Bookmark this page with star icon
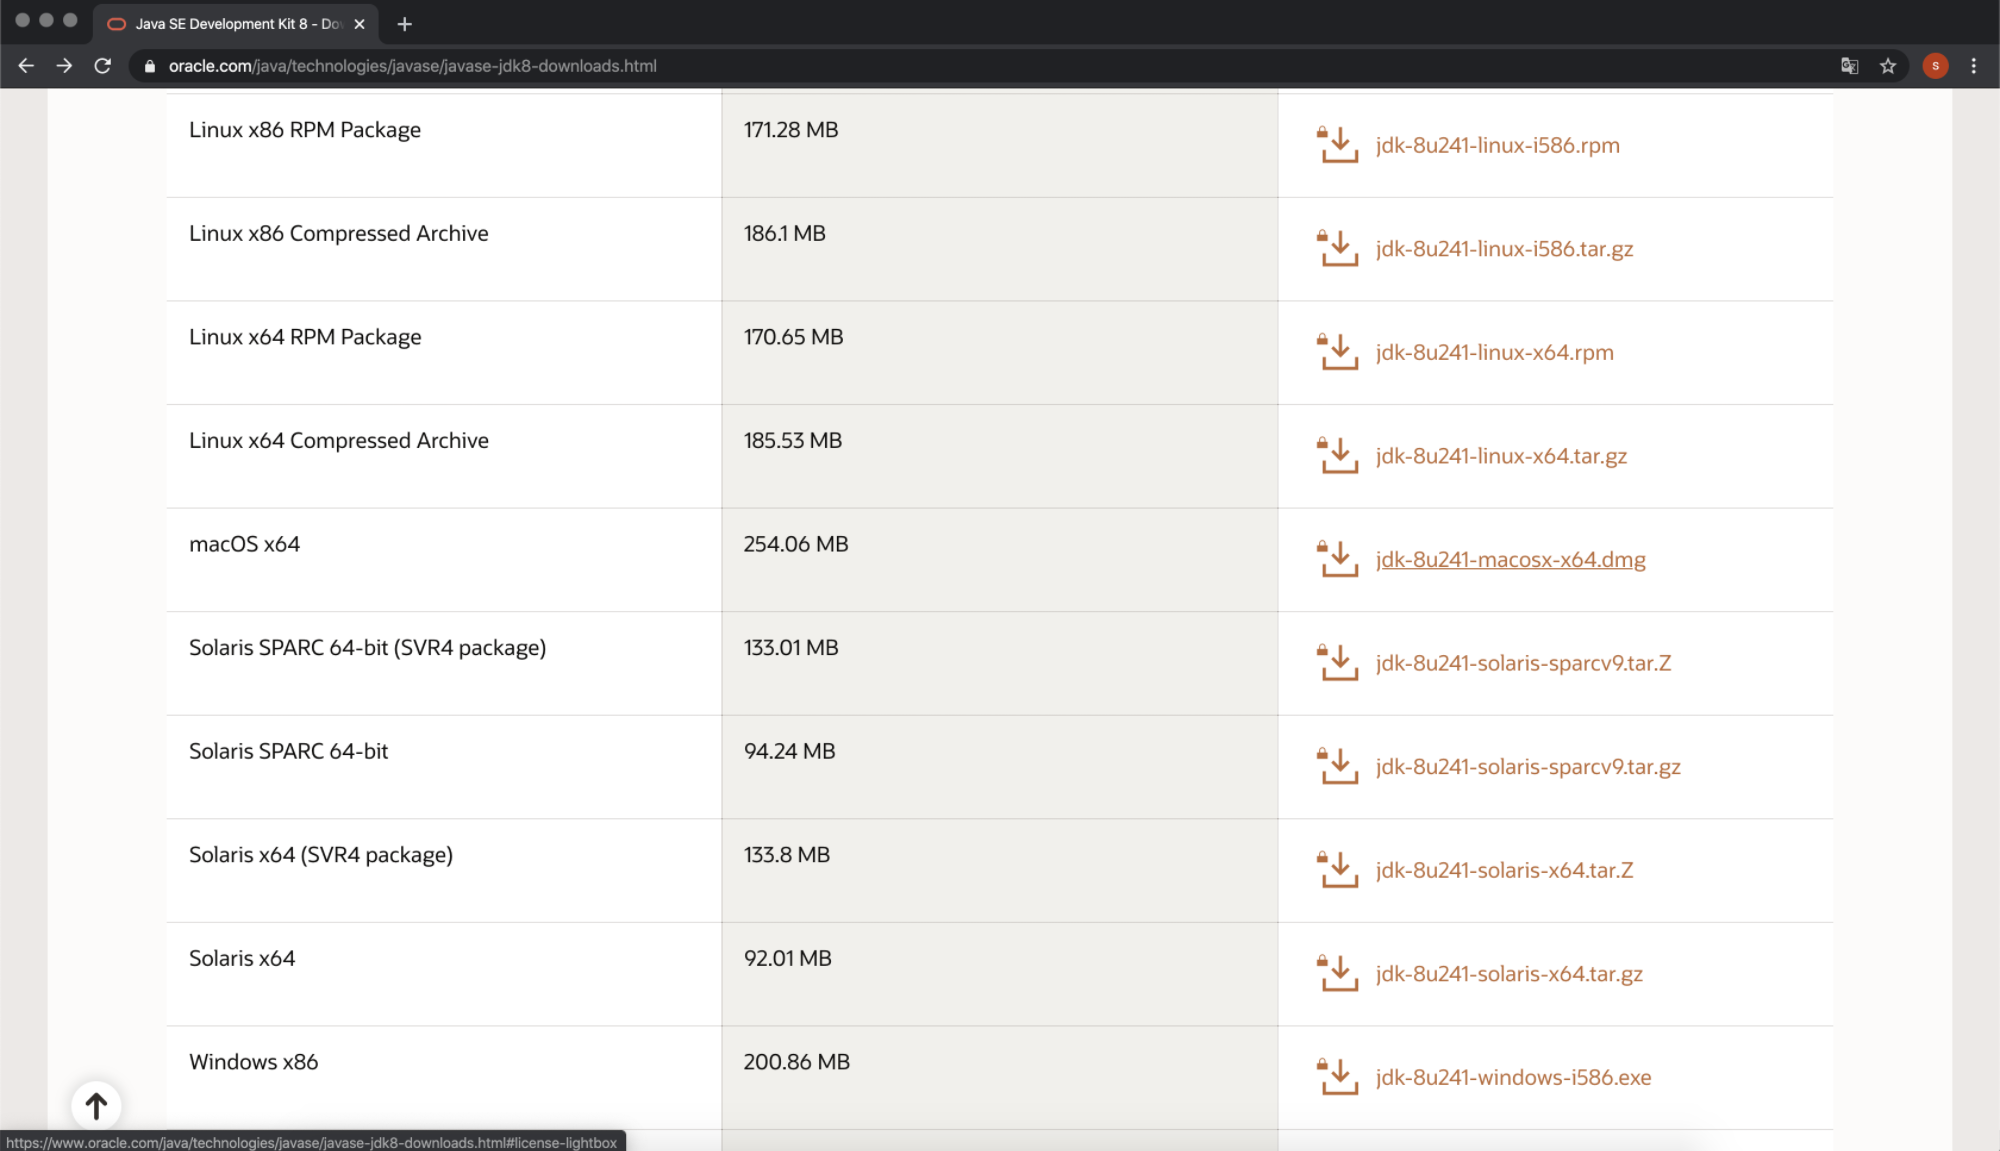 (x=1888, y=66)
